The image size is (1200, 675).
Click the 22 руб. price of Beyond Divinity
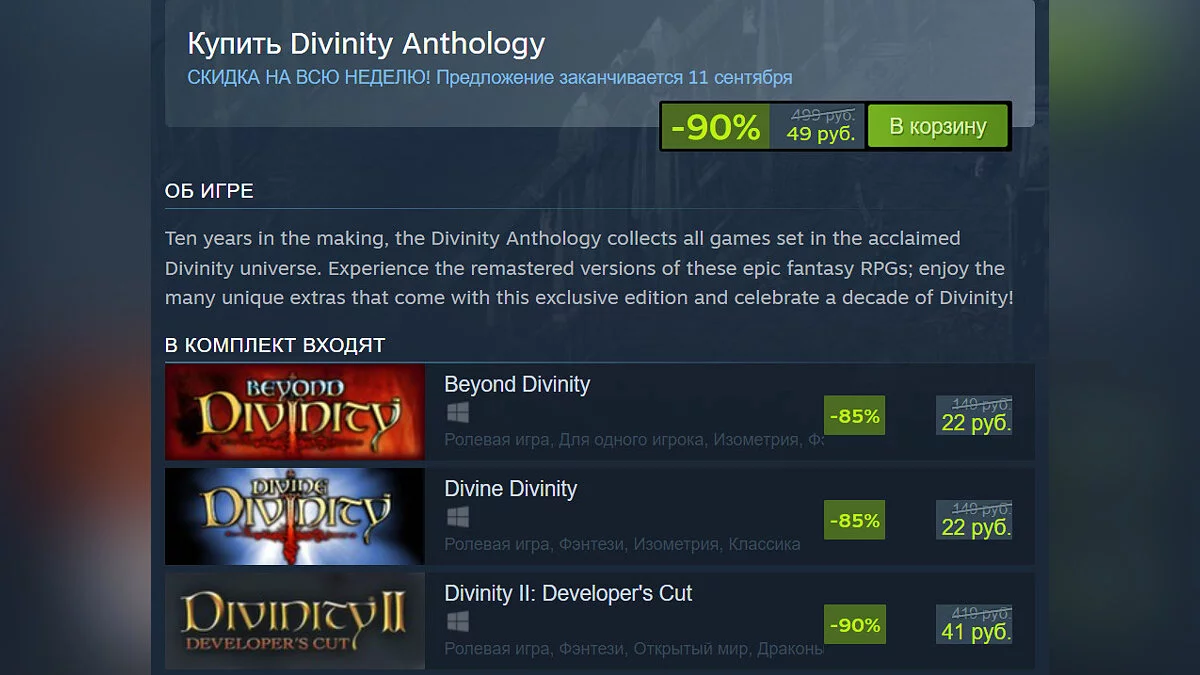tap(976, 423)
